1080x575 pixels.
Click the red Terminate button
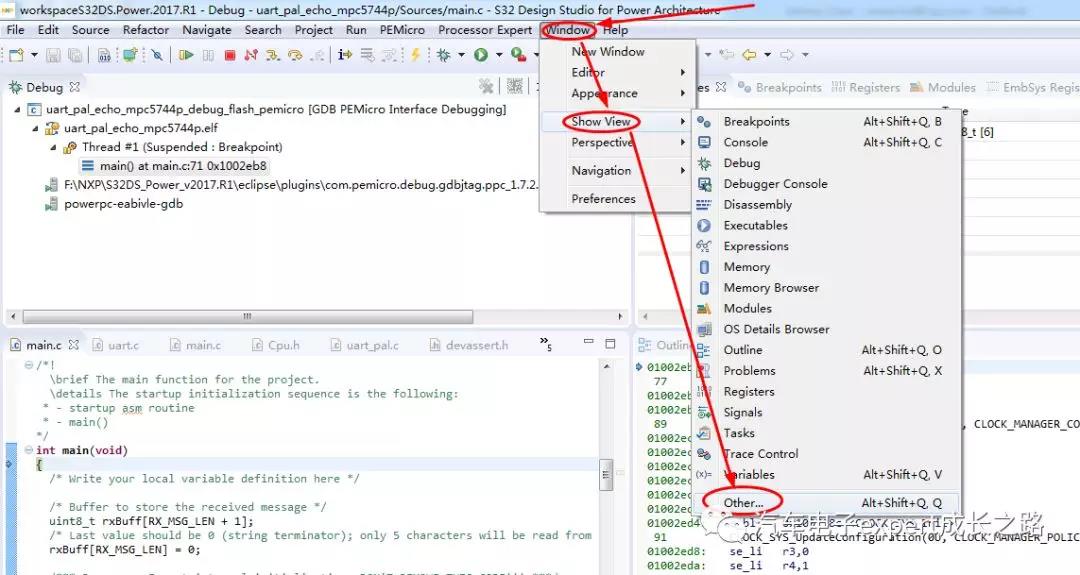pos(229,55)
